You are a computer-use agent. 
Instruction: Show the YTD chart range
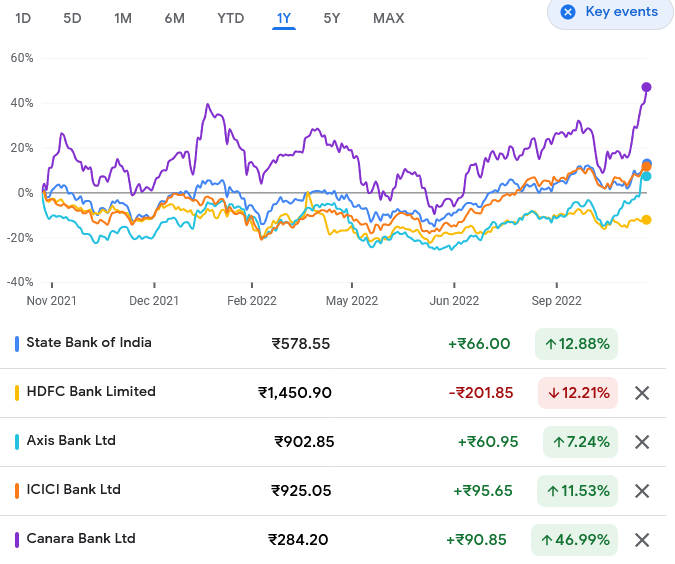coord(230,18)
